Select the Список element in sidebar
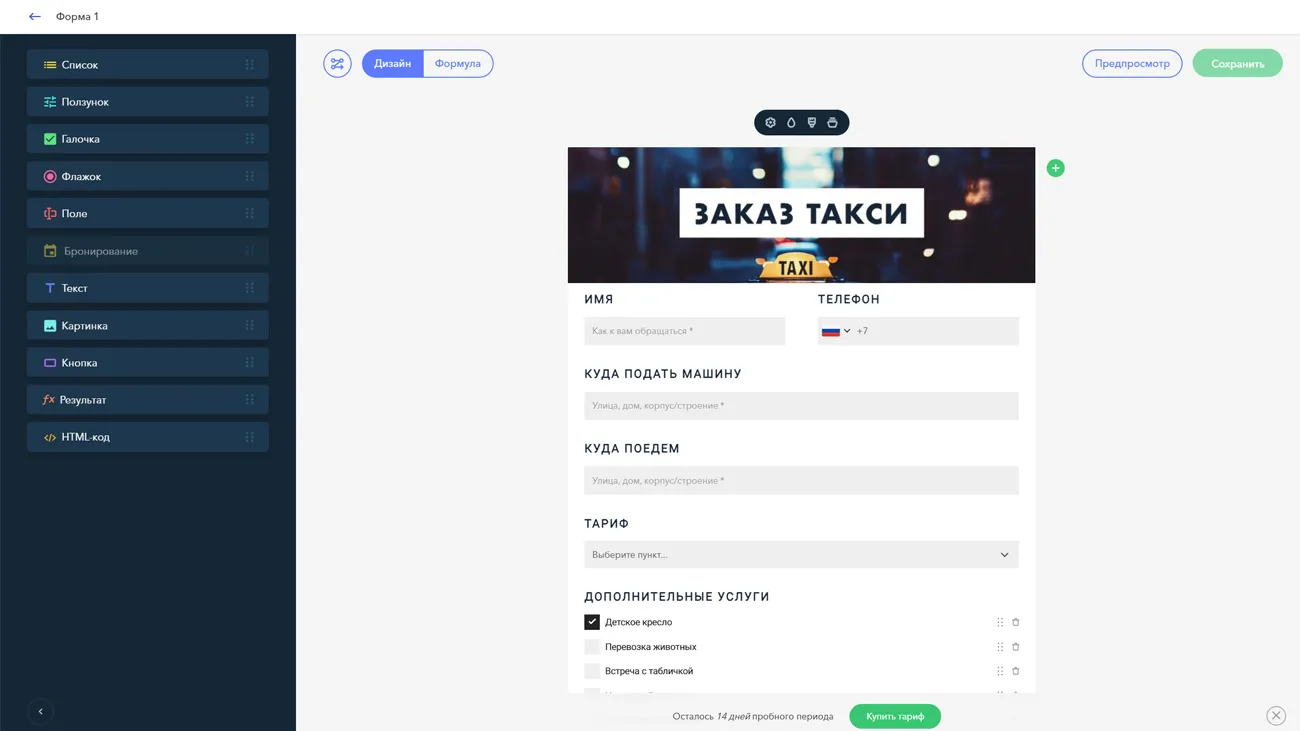Image resolution: width=1300 pixels, height=731 pixels. tap(147, 65)
